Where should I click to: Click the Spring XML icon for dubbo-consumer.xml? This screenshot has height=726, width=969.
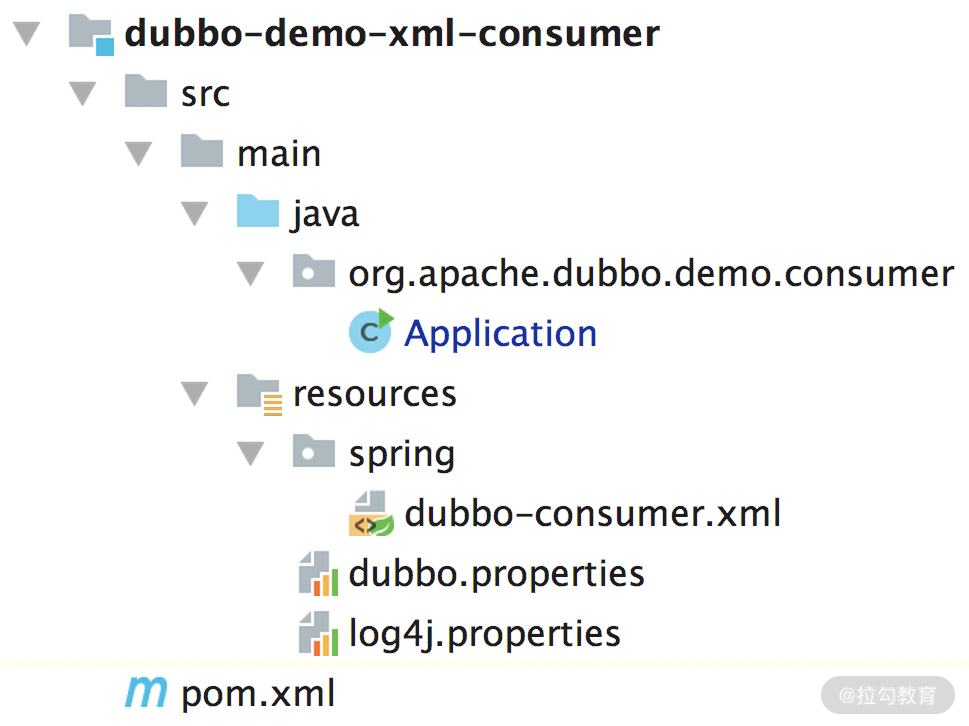370,514
